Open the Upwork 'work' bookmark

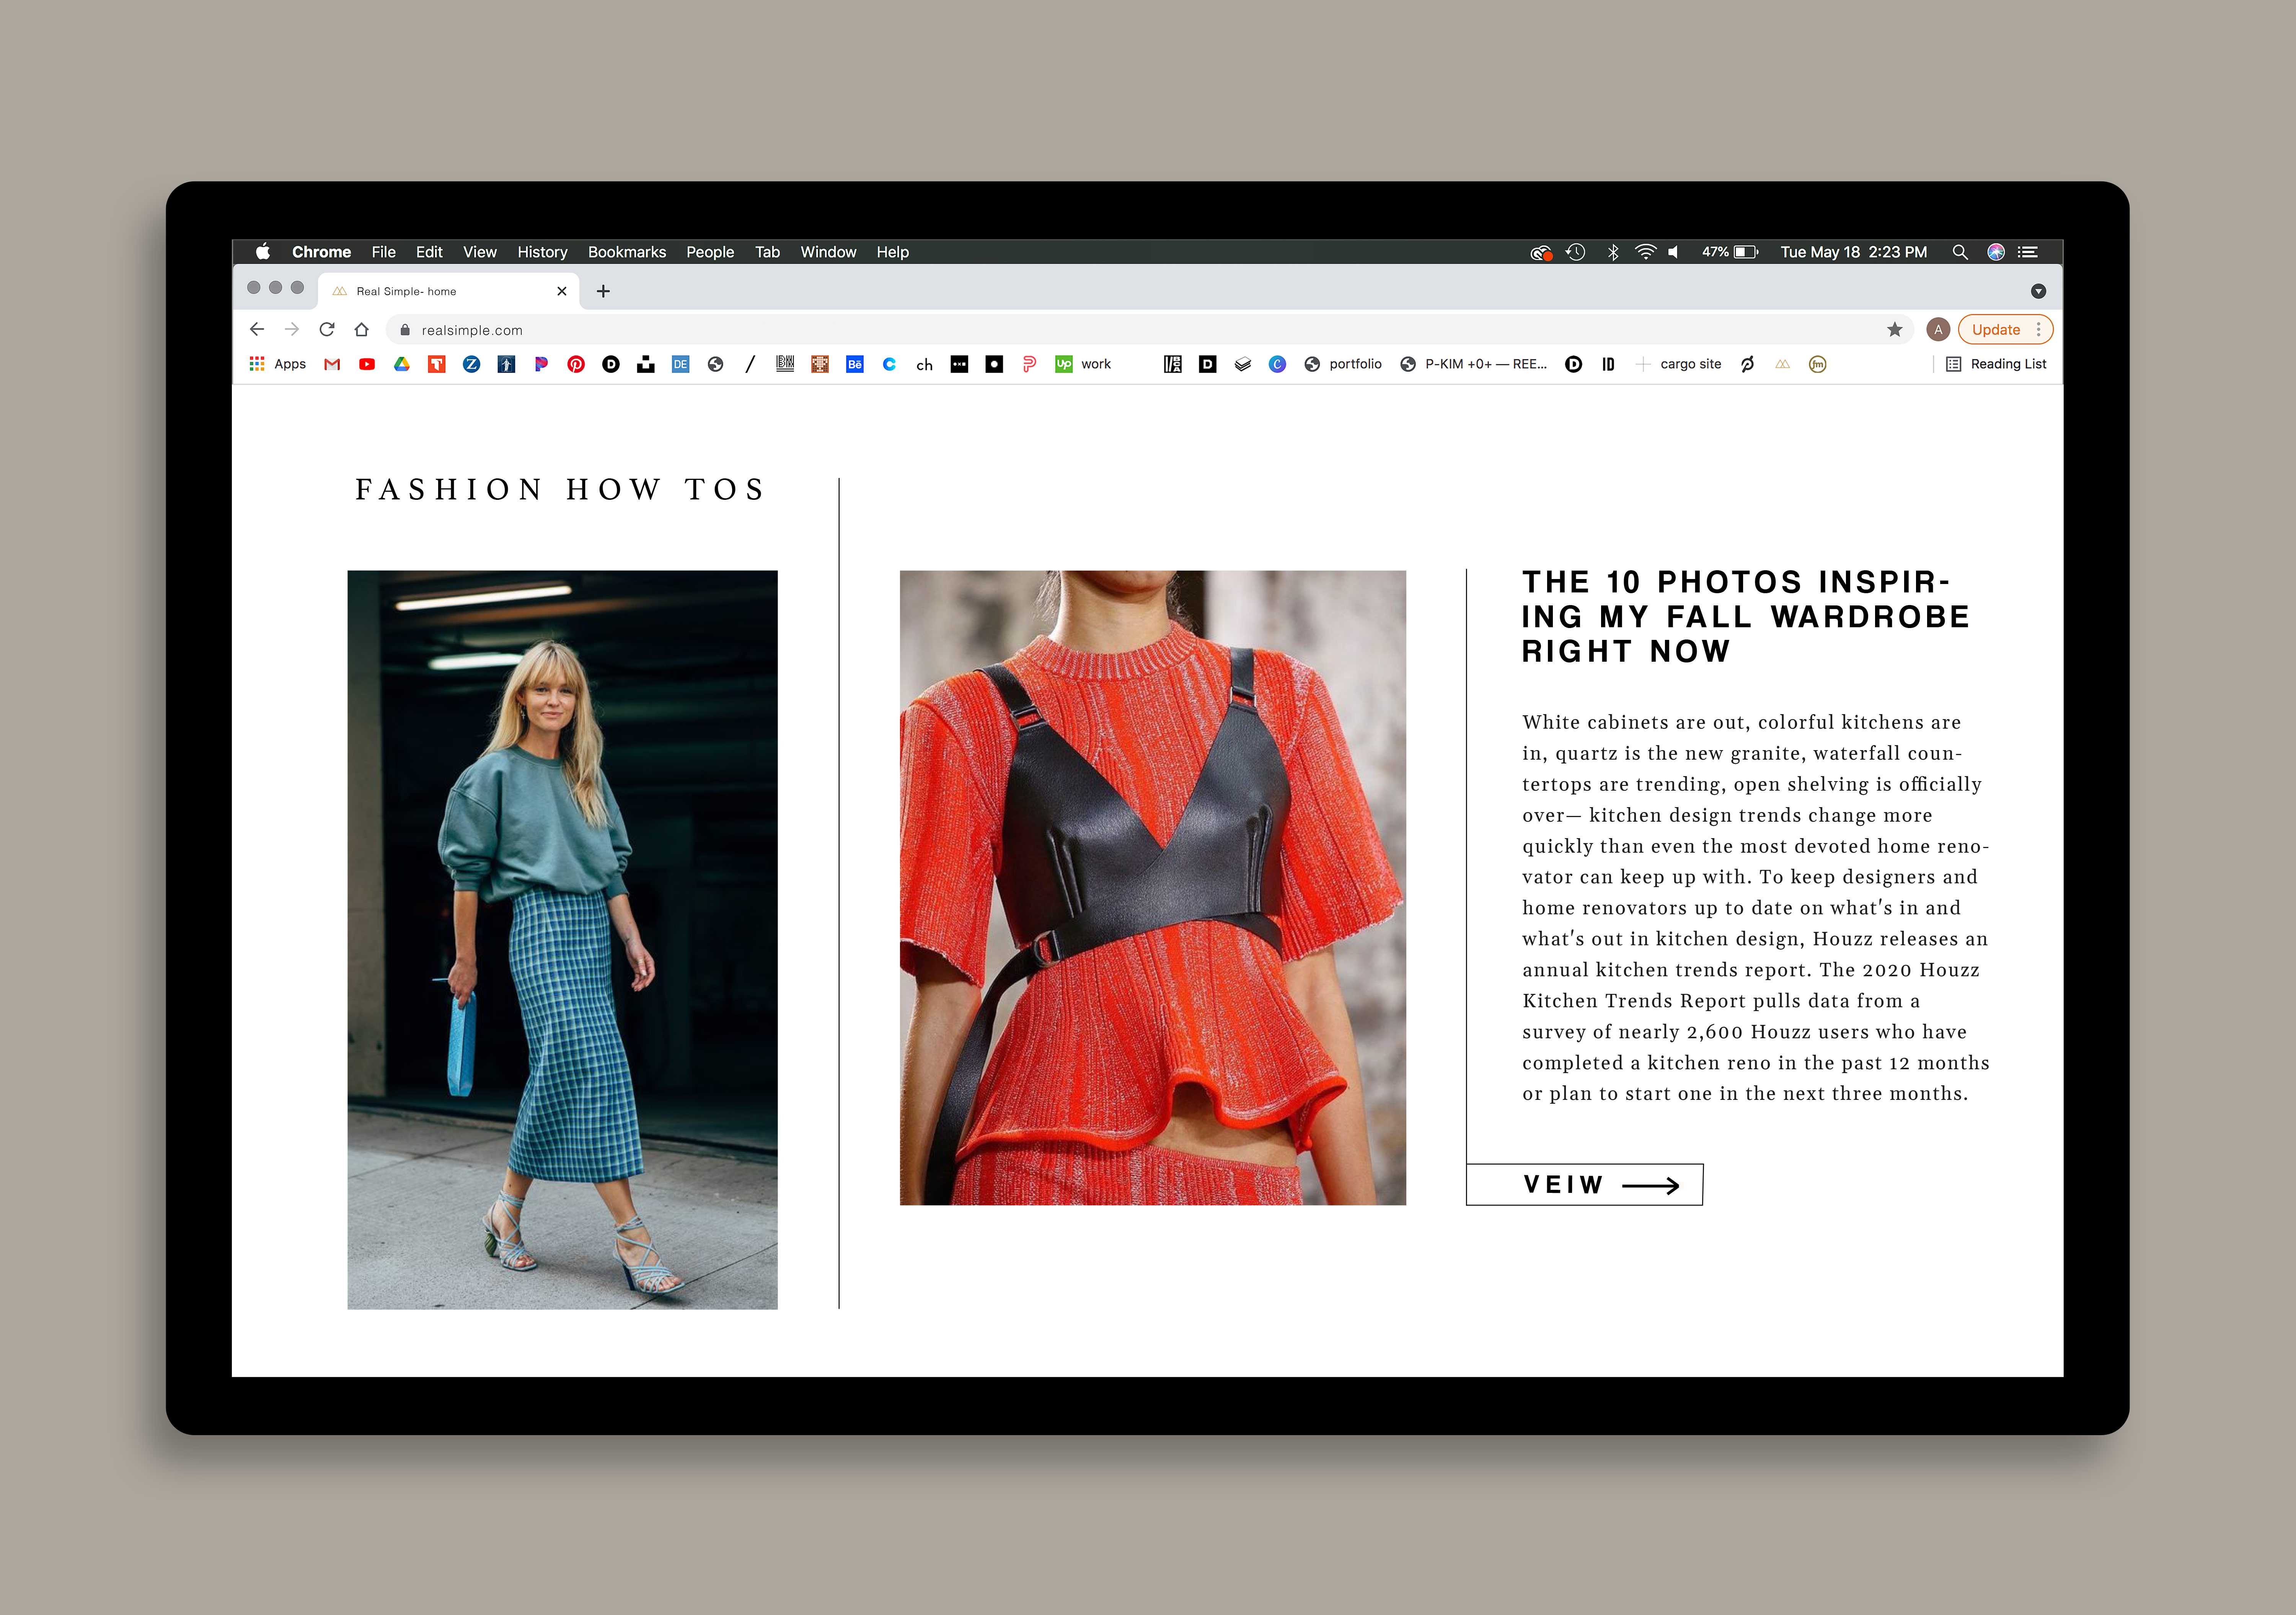[1083, 364]
